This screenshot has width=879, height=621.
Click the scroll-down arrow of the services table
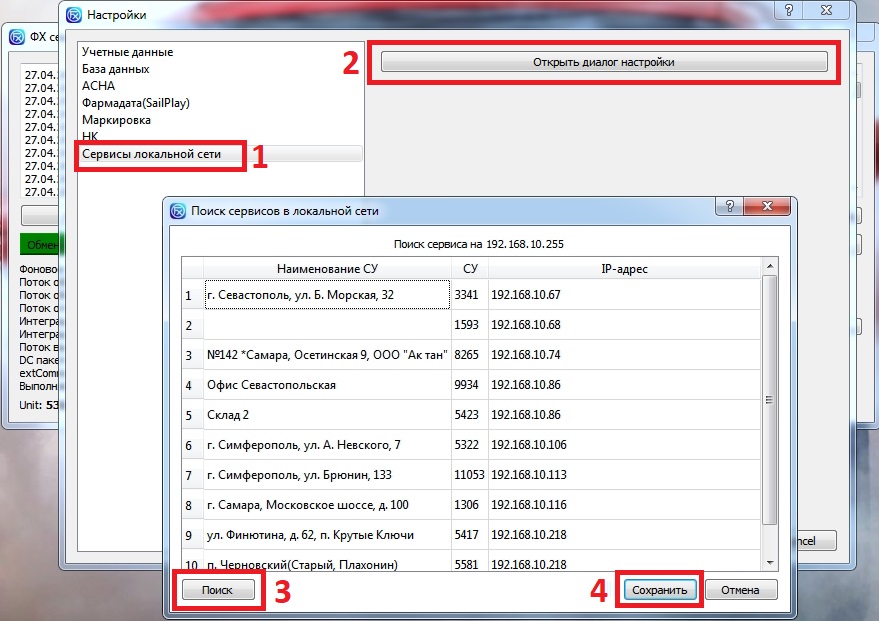pos(769,564)
